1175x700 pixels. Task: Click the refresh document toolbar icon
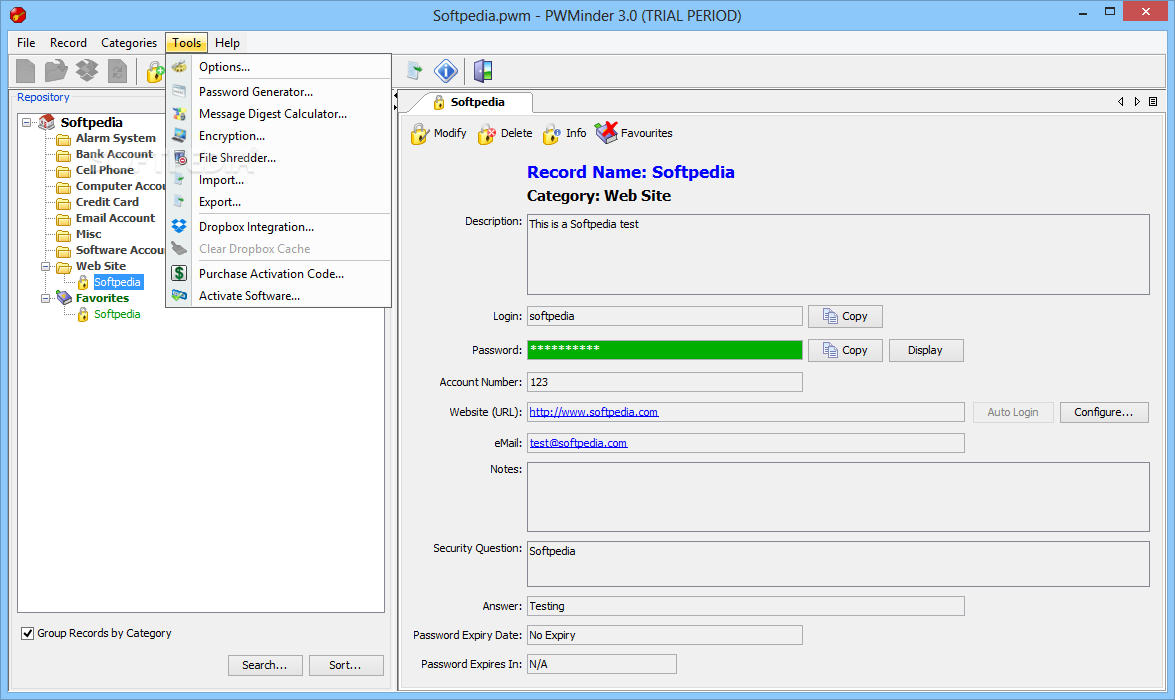click(117, 72)
